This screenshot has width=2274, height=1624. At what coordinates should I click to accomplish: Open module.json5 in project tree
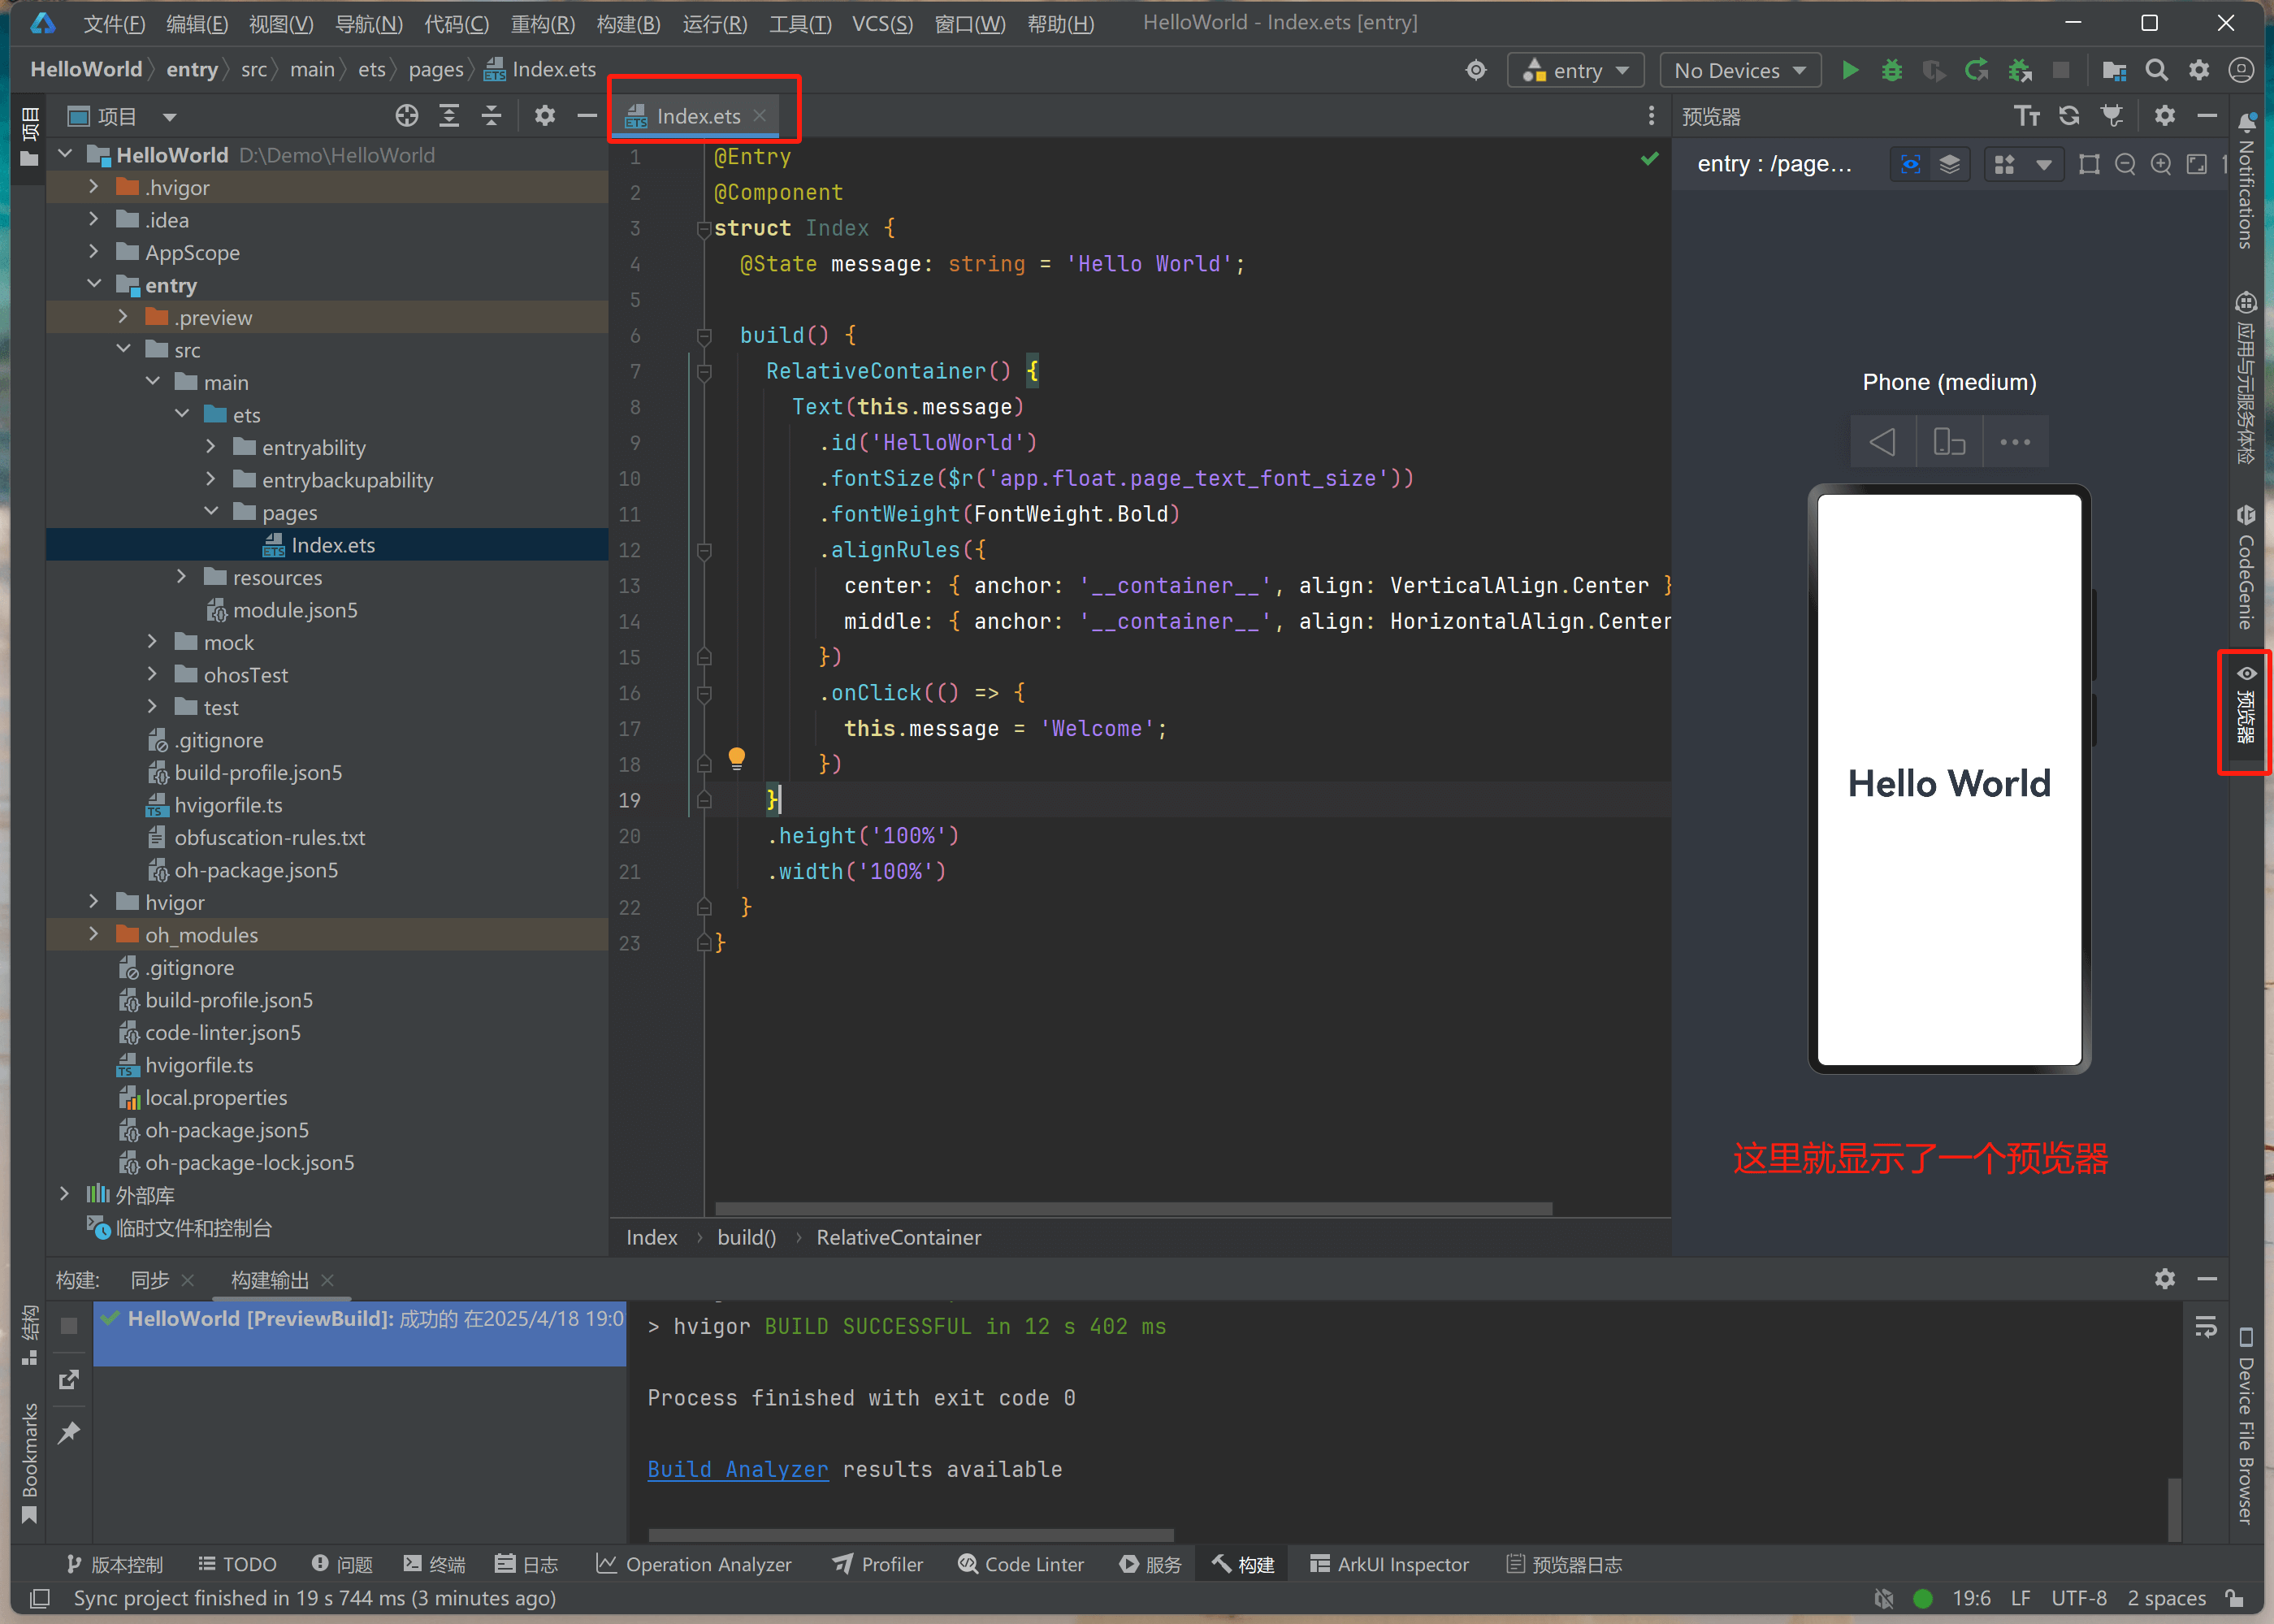point(294,610)
